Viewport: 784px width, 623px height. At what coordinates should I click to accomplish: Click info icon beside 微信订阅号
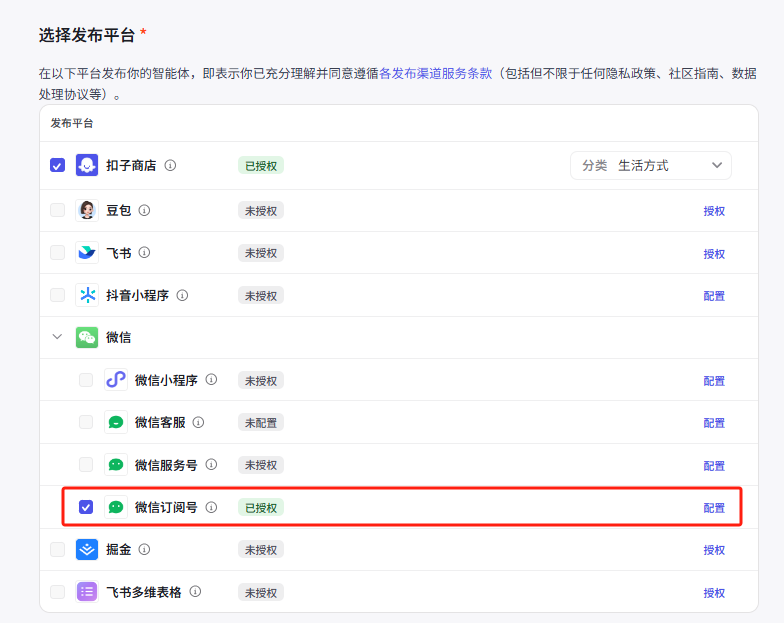(211, 507)
